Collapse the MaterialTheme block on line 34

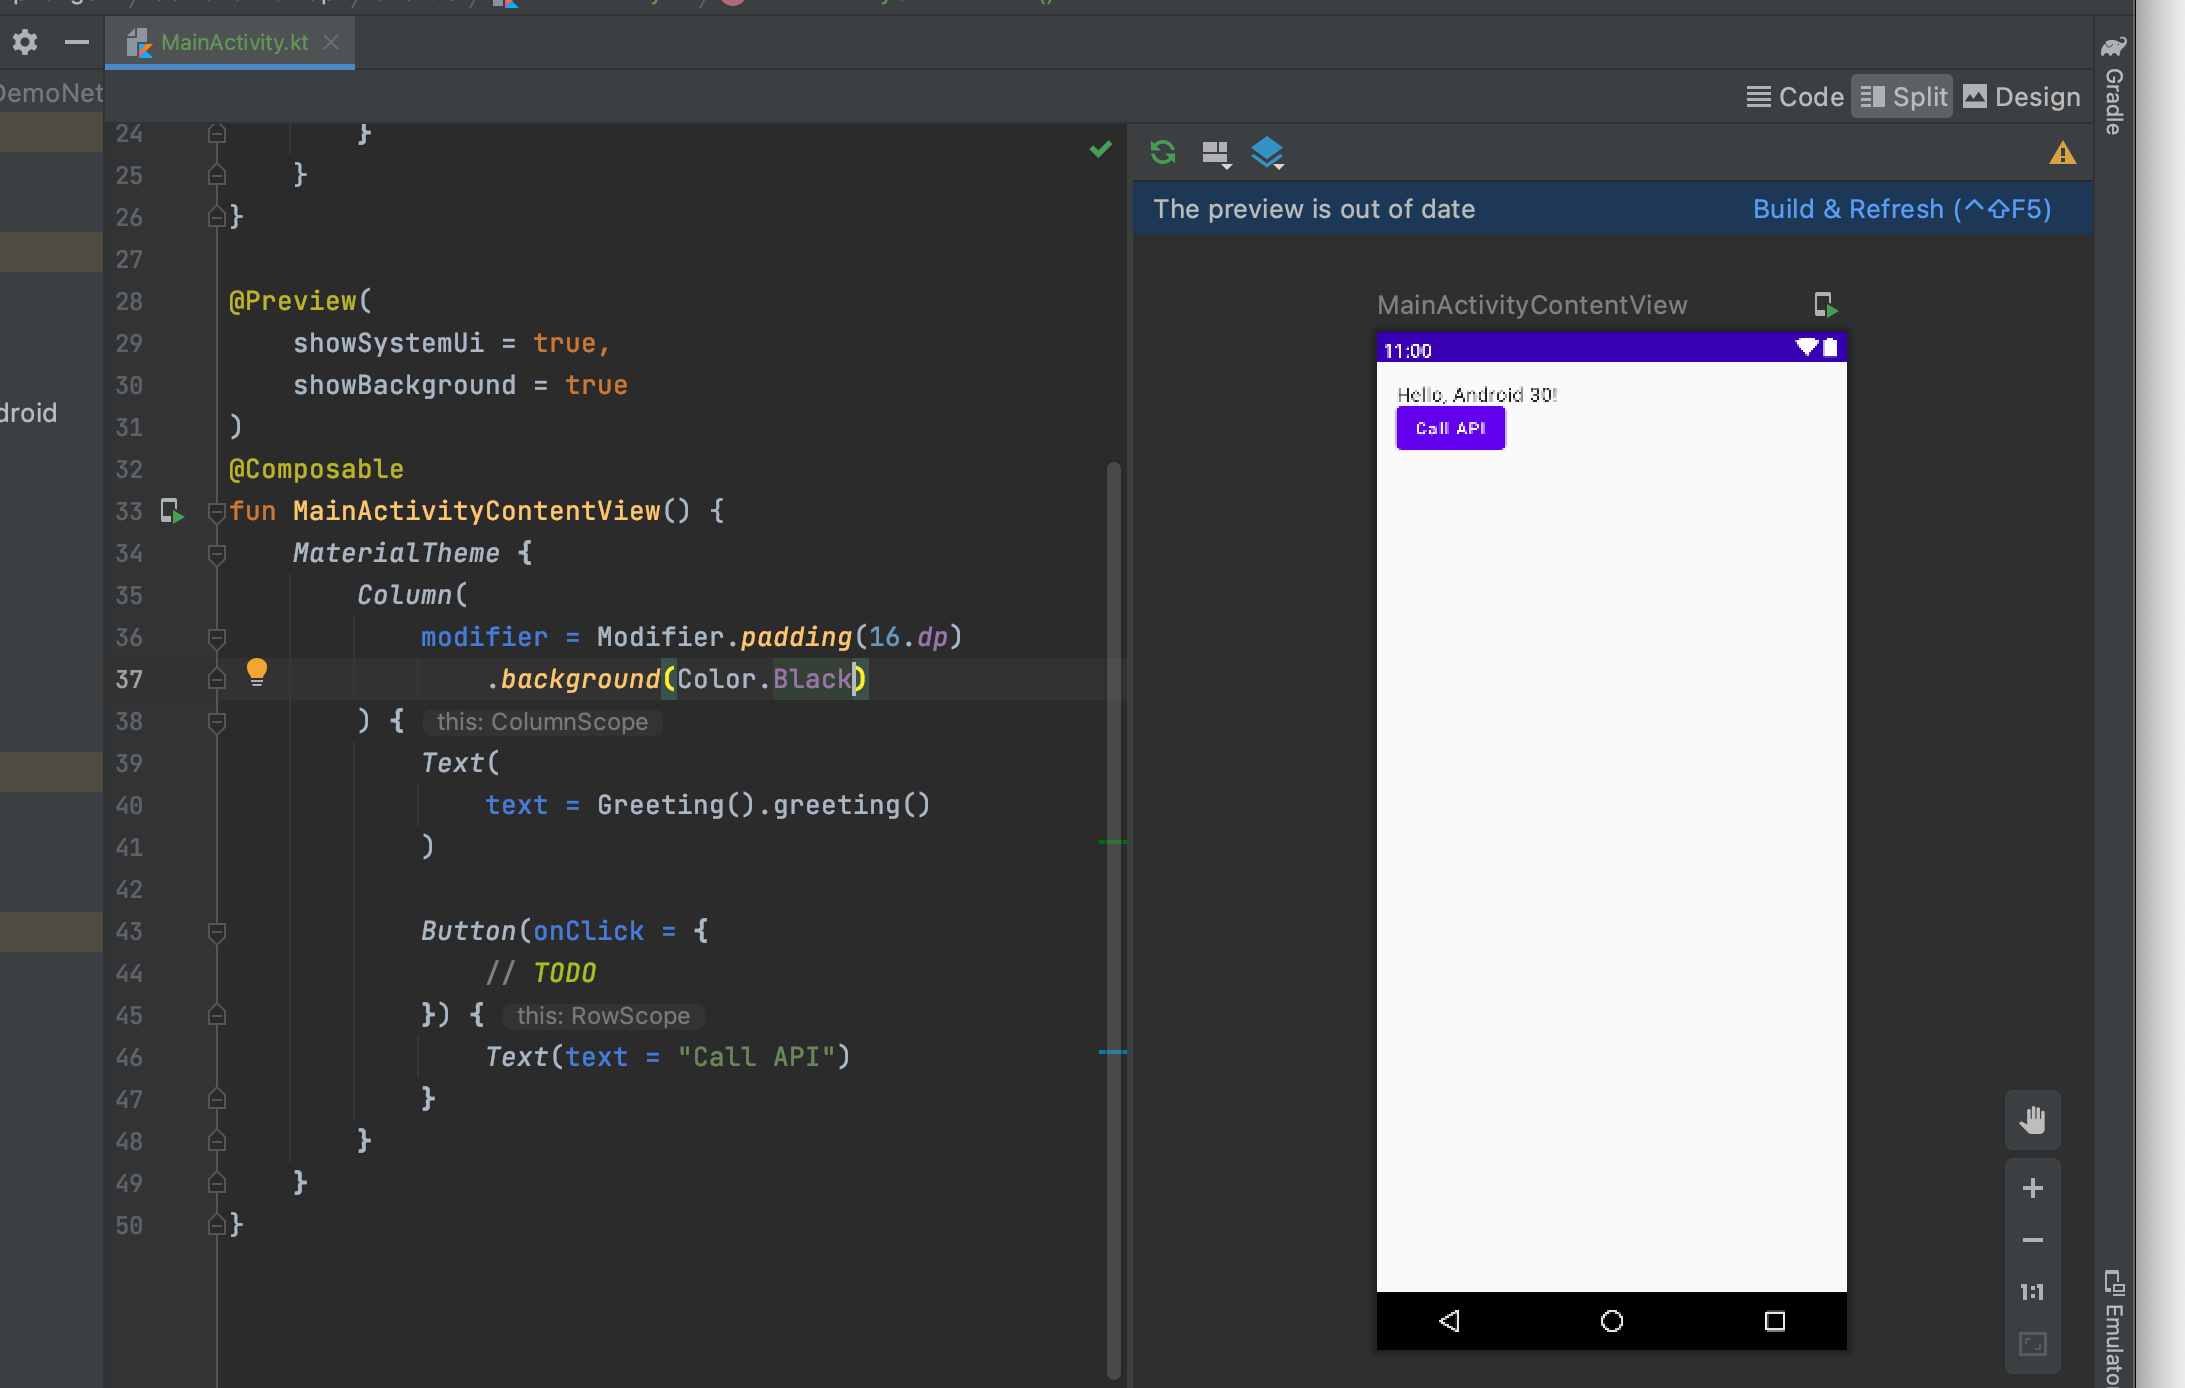point(216,553)
